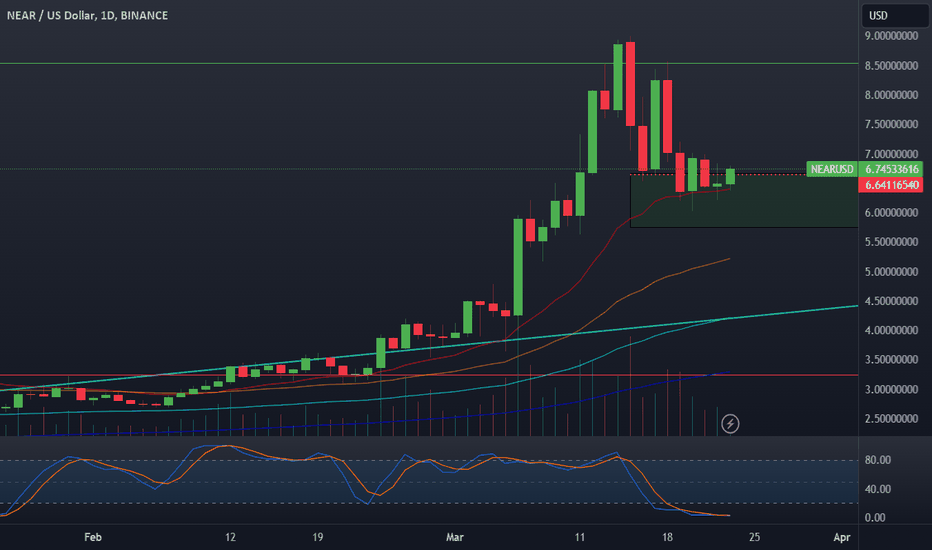The height and width of the screenshot is (550, 932).
Task: Open the USD currency selector
Action: (x=895, y=15)
